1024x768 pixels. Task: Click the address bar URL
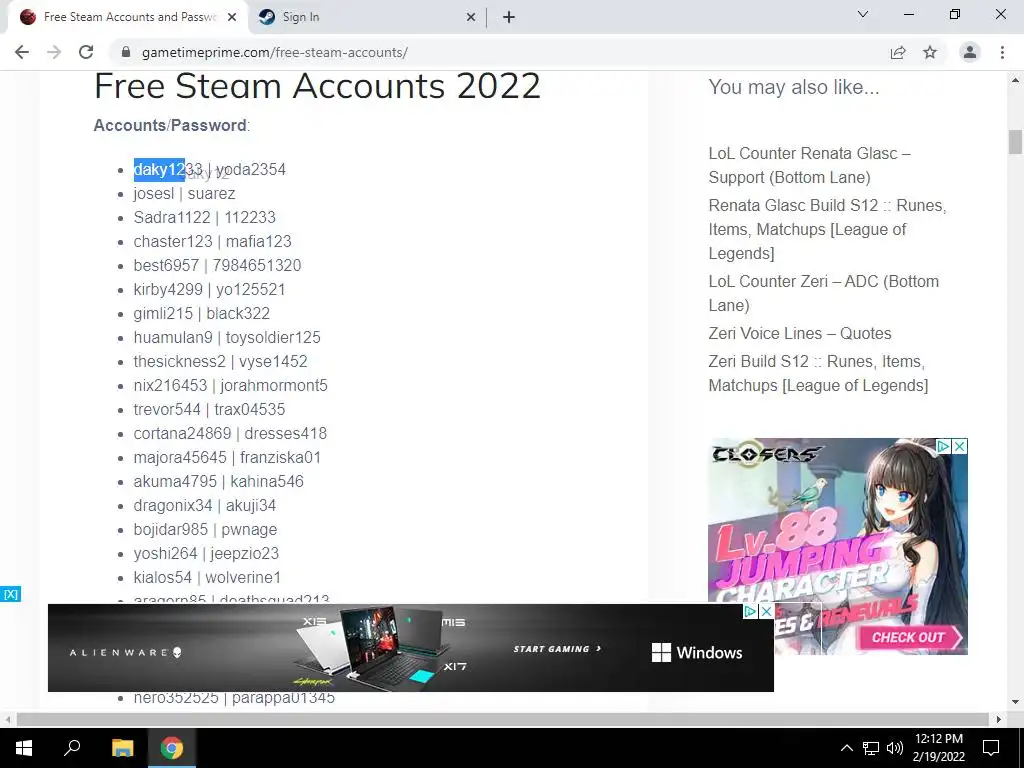point(274,52)
